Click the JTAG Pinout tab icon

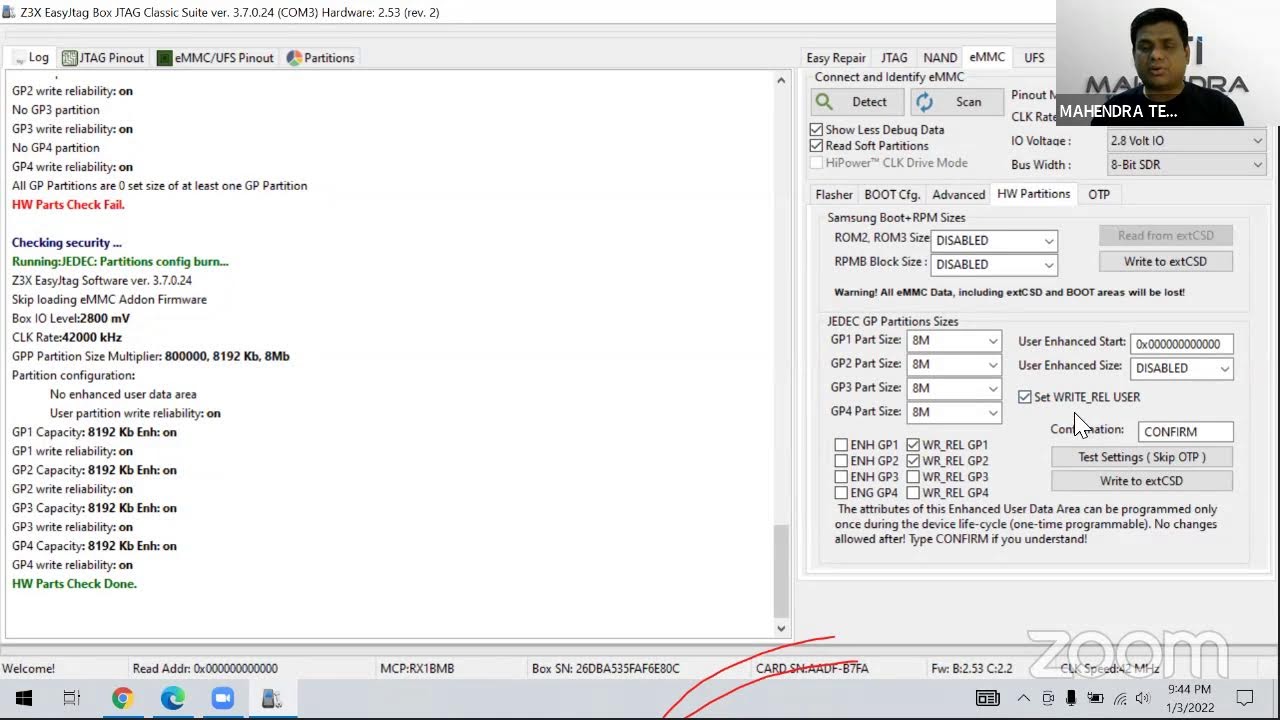click(x=70, y=58)
